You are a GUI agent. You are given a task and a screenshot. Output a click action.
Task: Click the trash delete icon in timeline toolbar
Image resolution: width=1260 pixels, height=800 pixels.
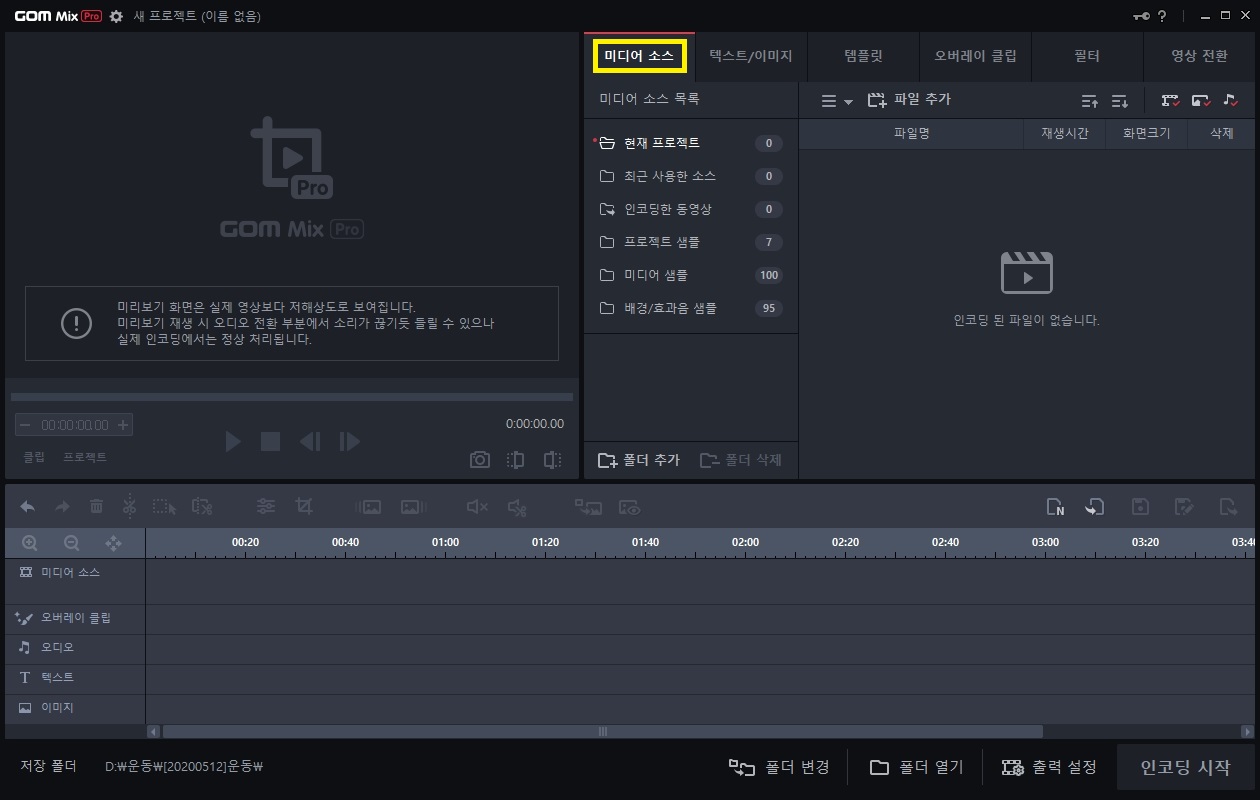(x=96, y=507)
